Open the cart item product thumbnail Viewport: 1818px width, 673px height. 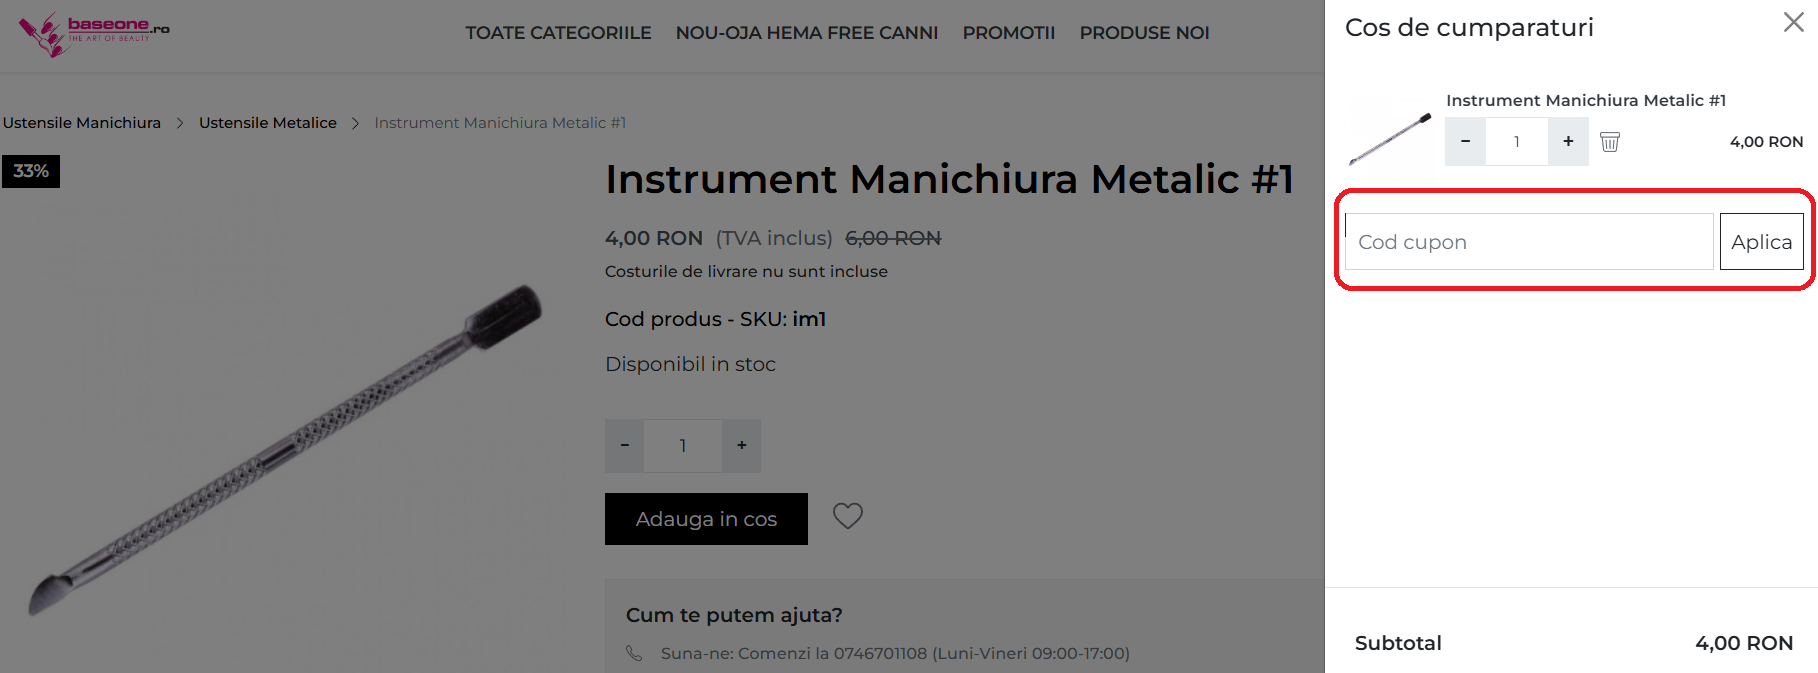point(1390,137)
